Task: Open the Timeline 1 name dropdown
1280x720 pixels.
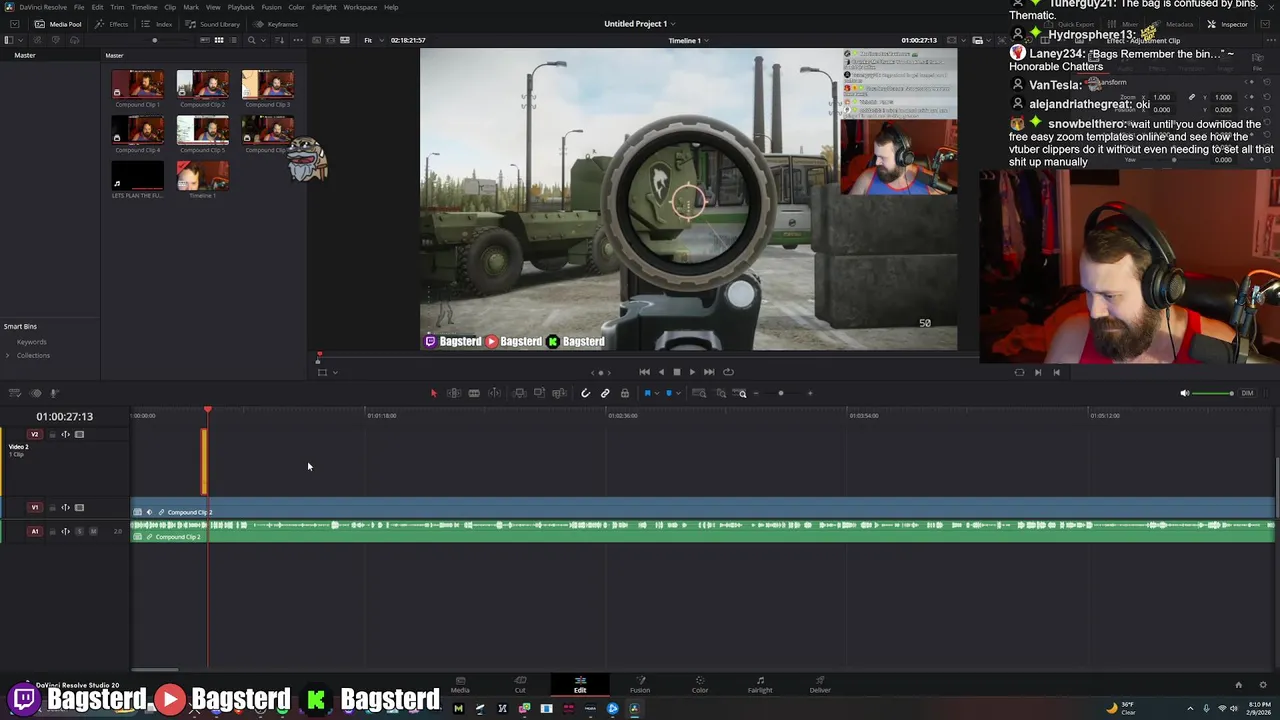Action: tap(688, 40)
